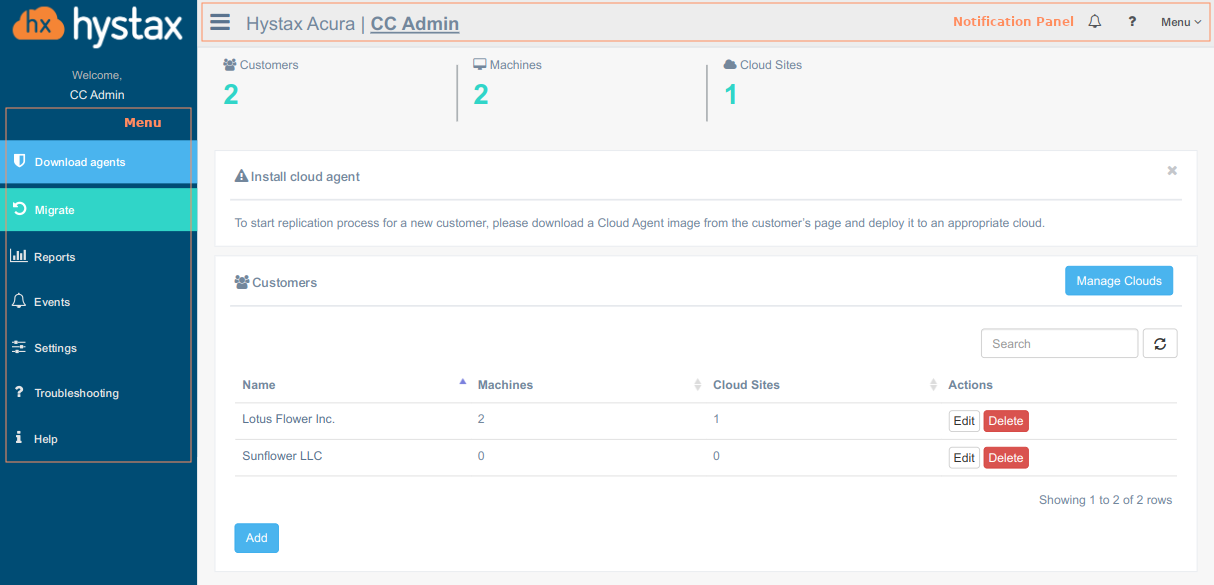This screenshot has height=585, width=1214.
Task: Open the Reports sidebar item
Action: coord(55,257)
